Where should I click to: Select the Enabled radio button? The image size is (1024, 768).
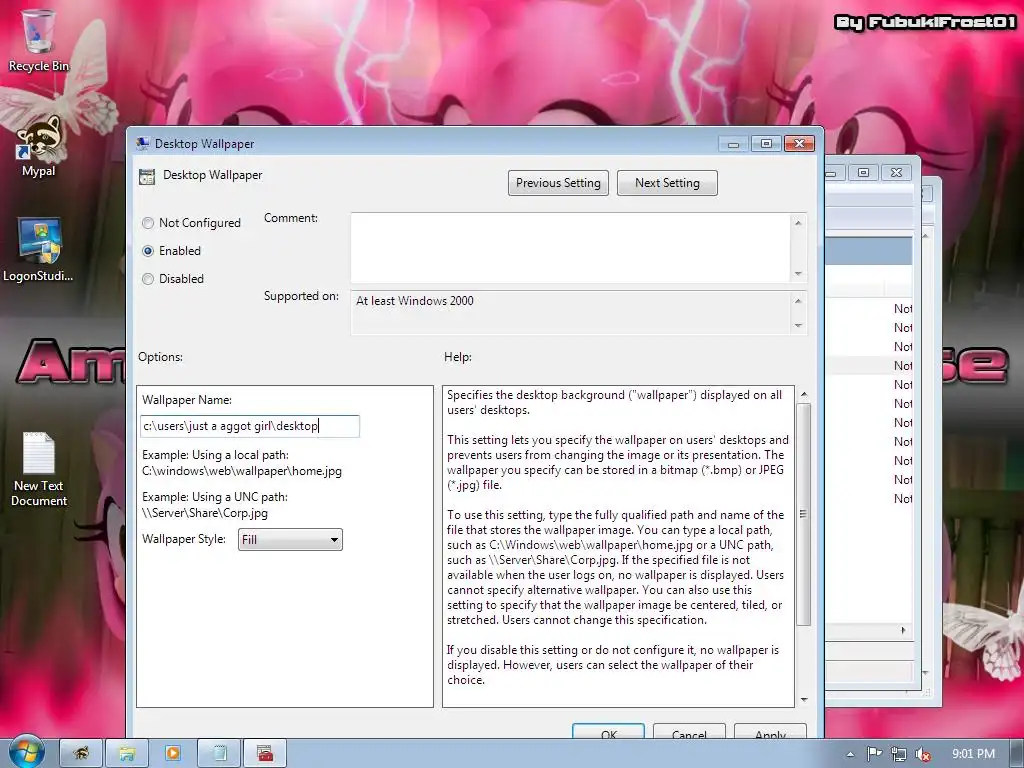148,251
